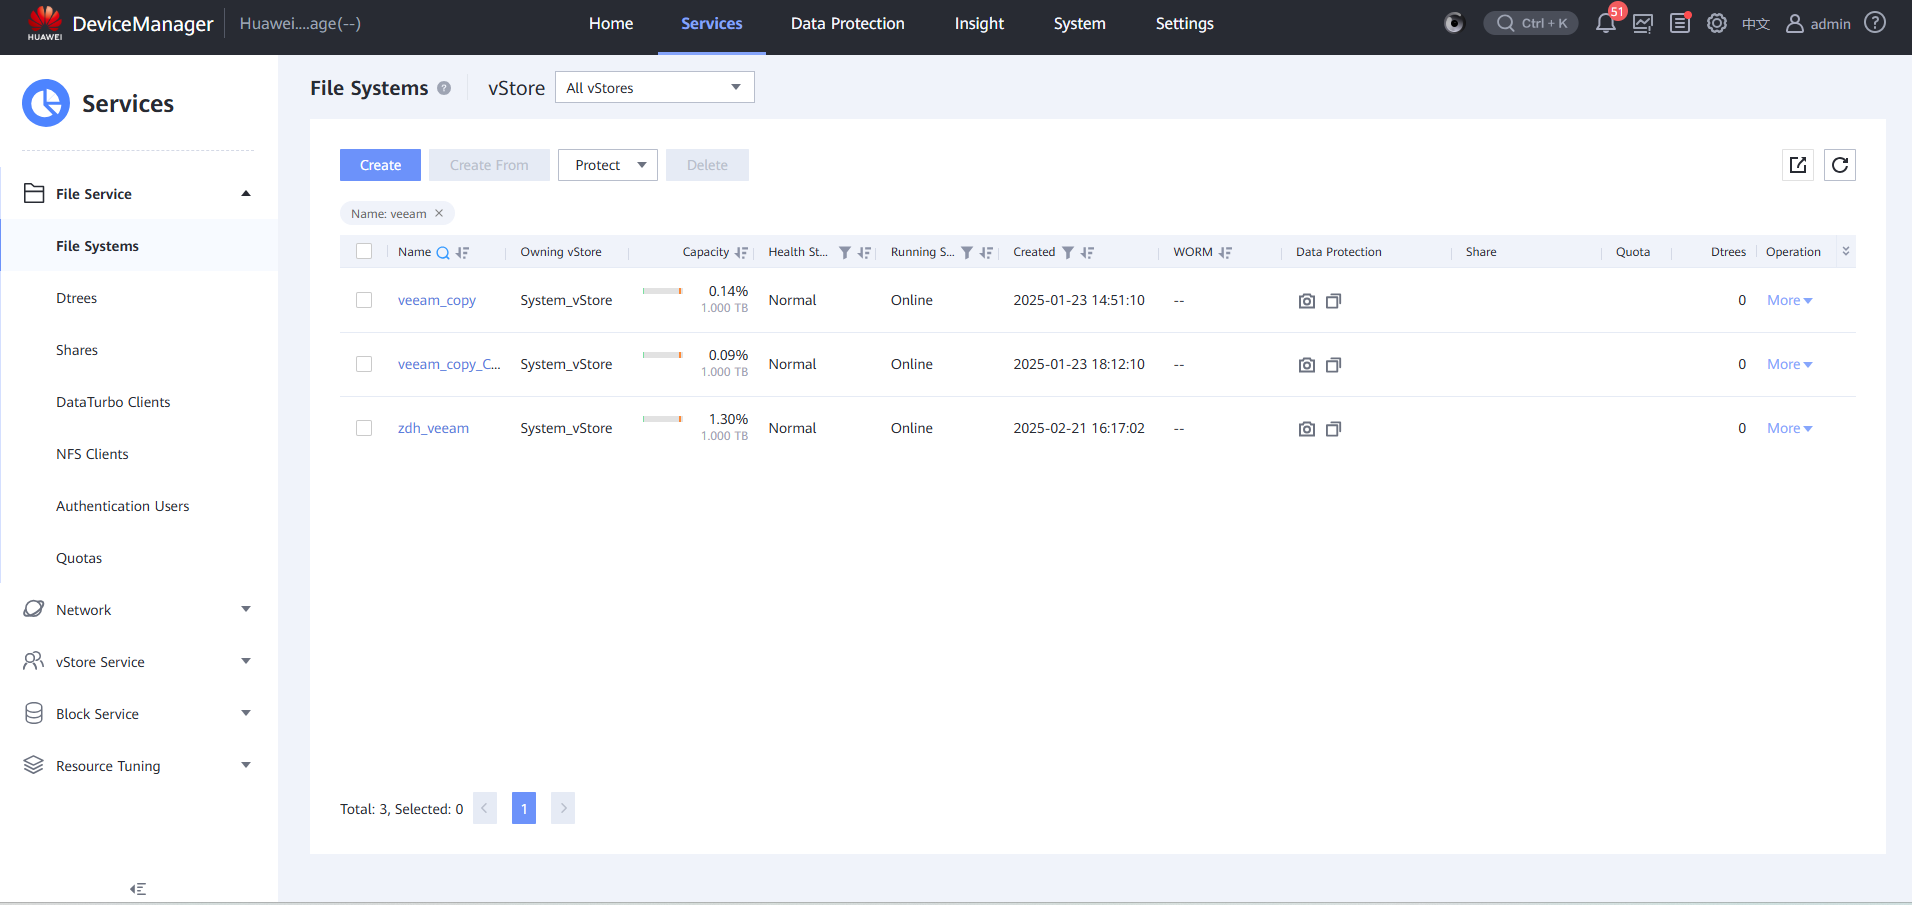Open the zdh_veeam file system link
This screenshot has height=905, width=1912.
pos(433,428)
